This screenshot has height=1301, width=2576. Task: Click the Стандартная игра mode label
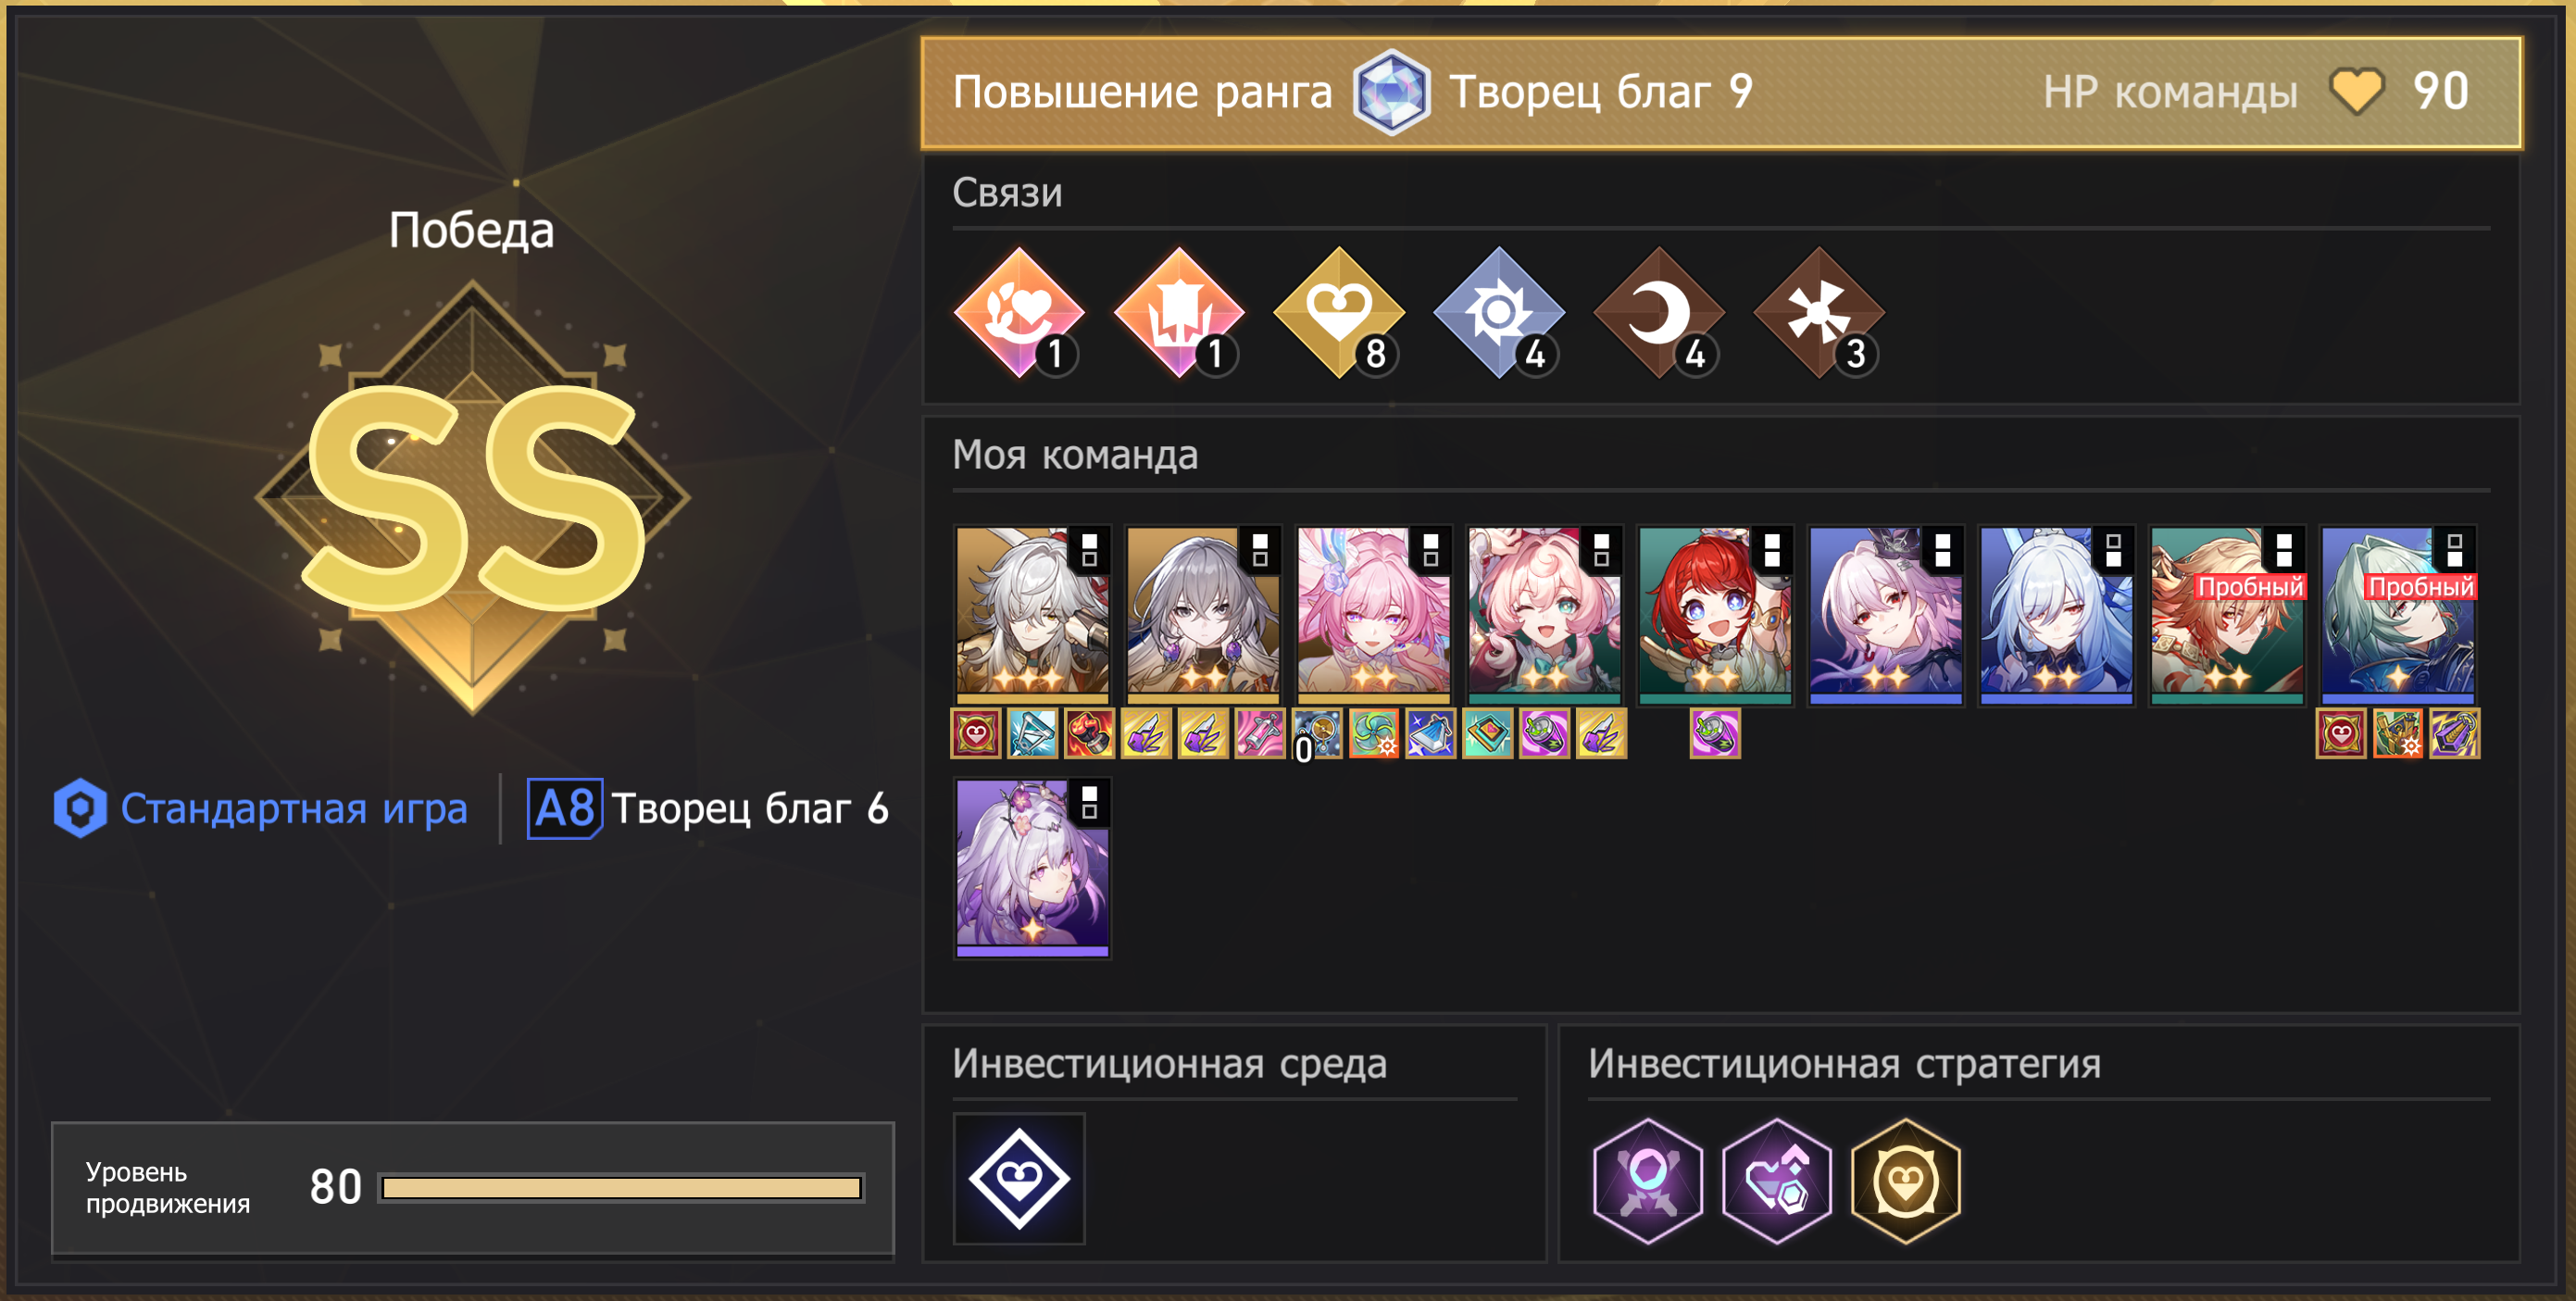[294, 808]
